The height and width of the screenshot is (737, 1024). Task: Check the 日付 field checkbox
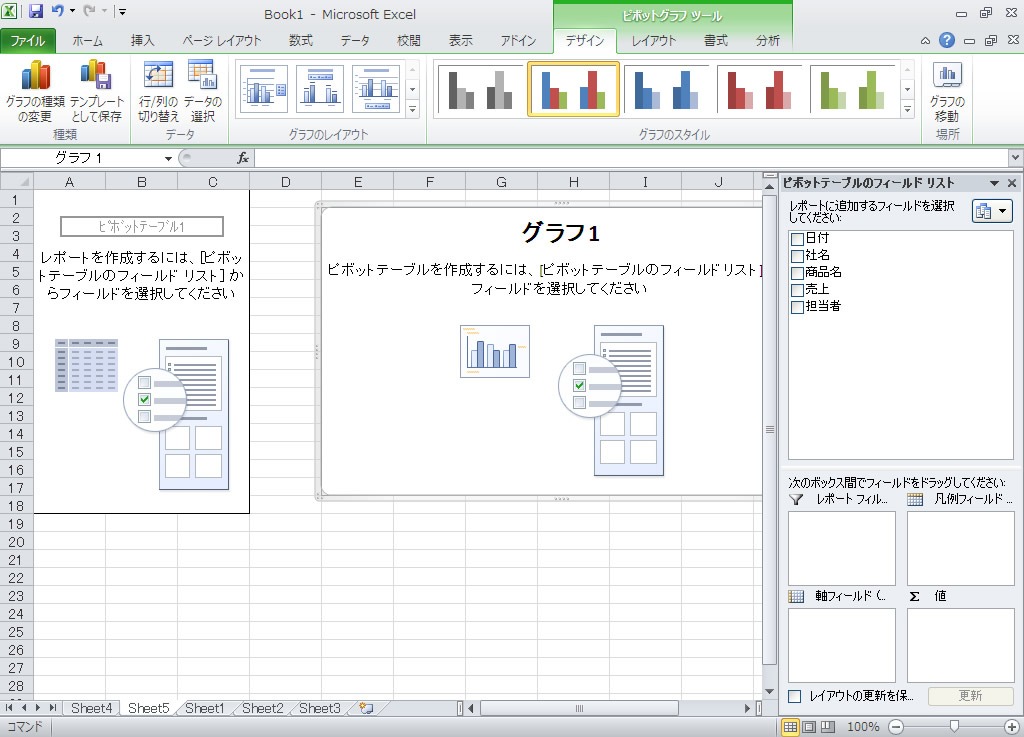click(x=797, y=239)
